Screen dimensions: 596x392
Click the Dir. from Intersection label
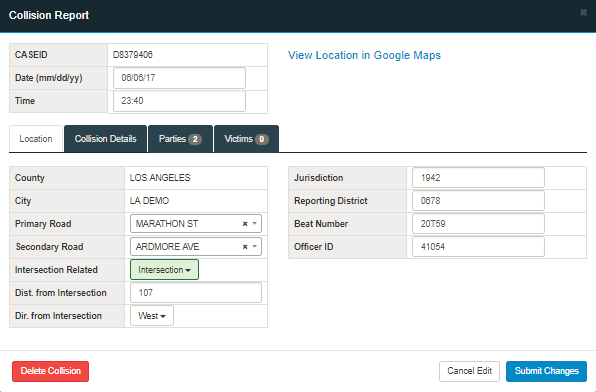[58, 316]
